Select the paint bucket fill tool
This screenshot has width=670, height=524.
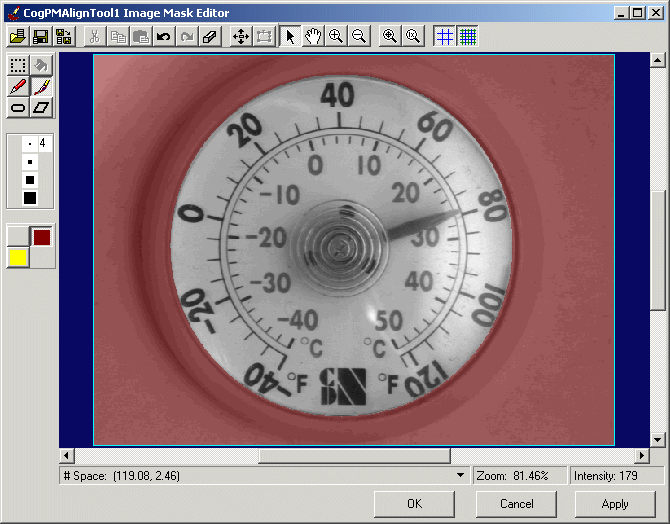(41, 65)
